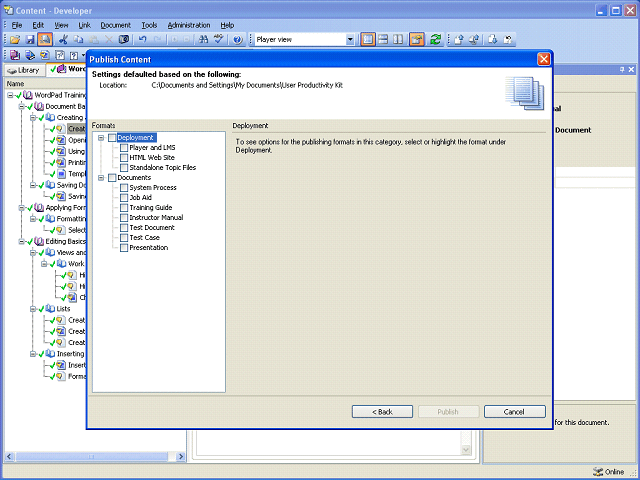640x480 pixels.
Task: Click the outline scrollbar left arrow
Action: (x=9, y=457)
